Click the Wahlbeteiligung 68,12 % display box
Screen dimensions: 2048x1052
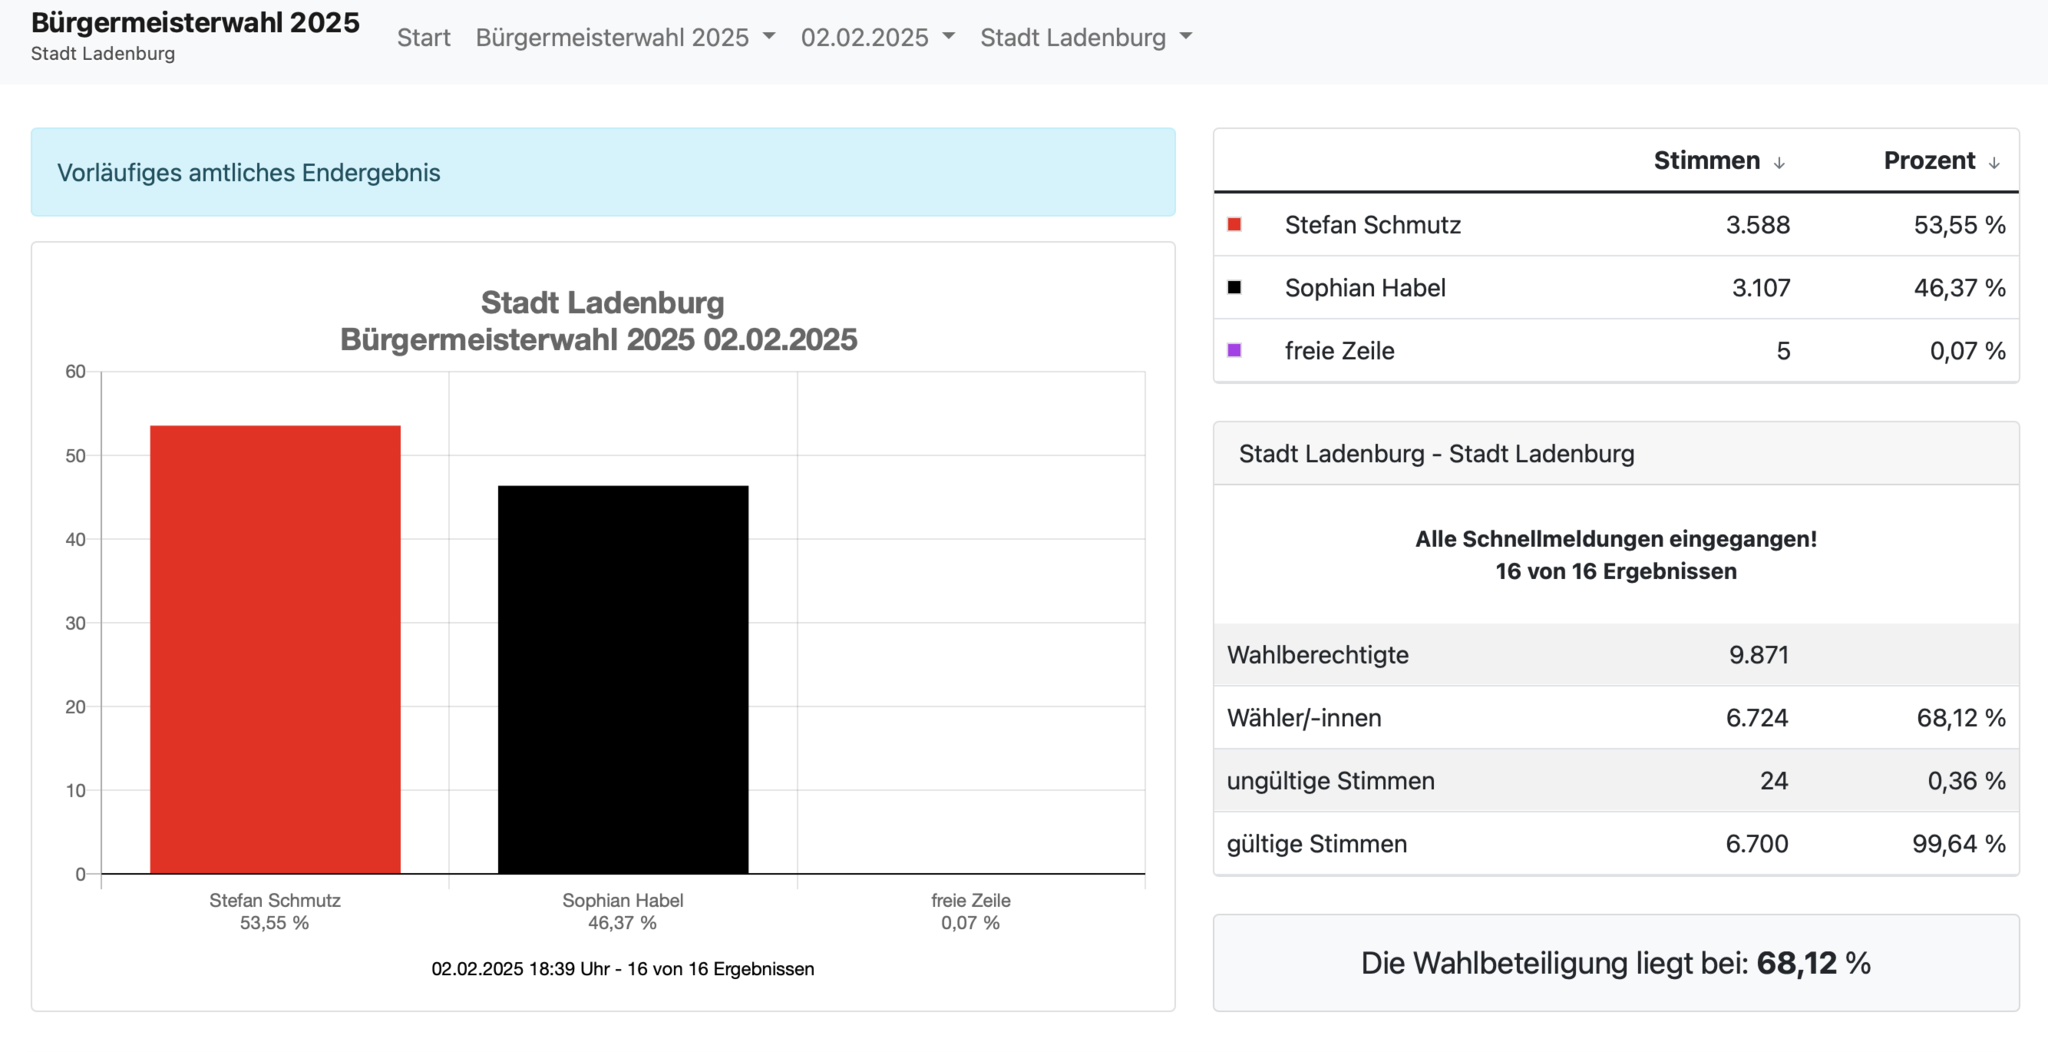(x=1616, y=963)
